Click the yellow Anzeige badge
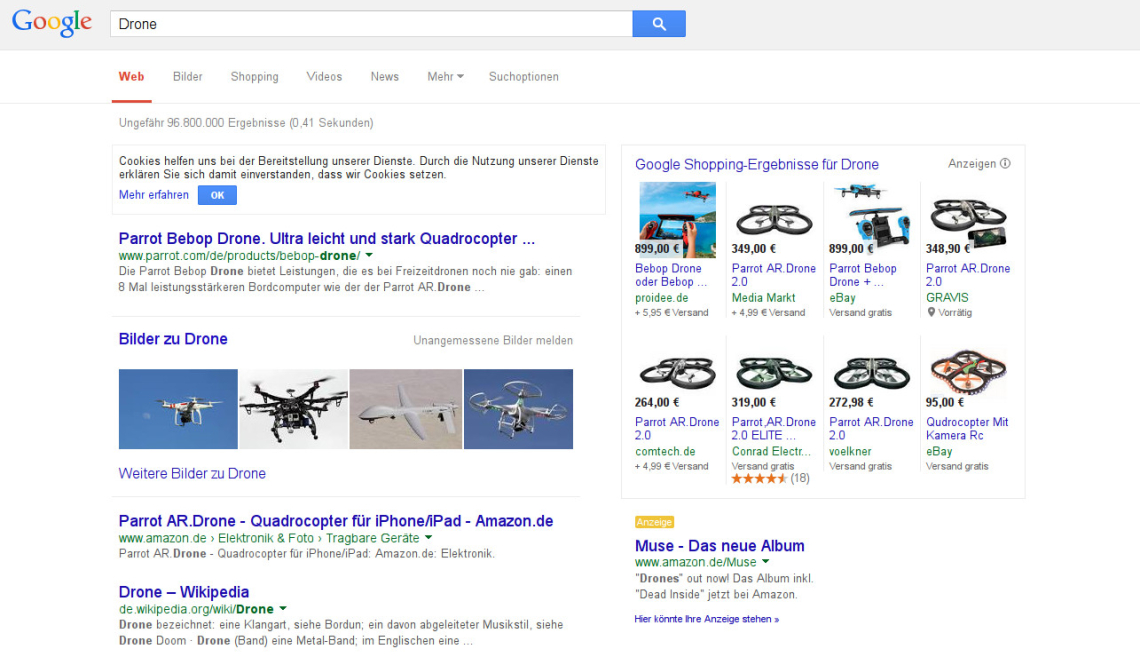The width and height of the screenshot is (1140, 660). [654, 522]
